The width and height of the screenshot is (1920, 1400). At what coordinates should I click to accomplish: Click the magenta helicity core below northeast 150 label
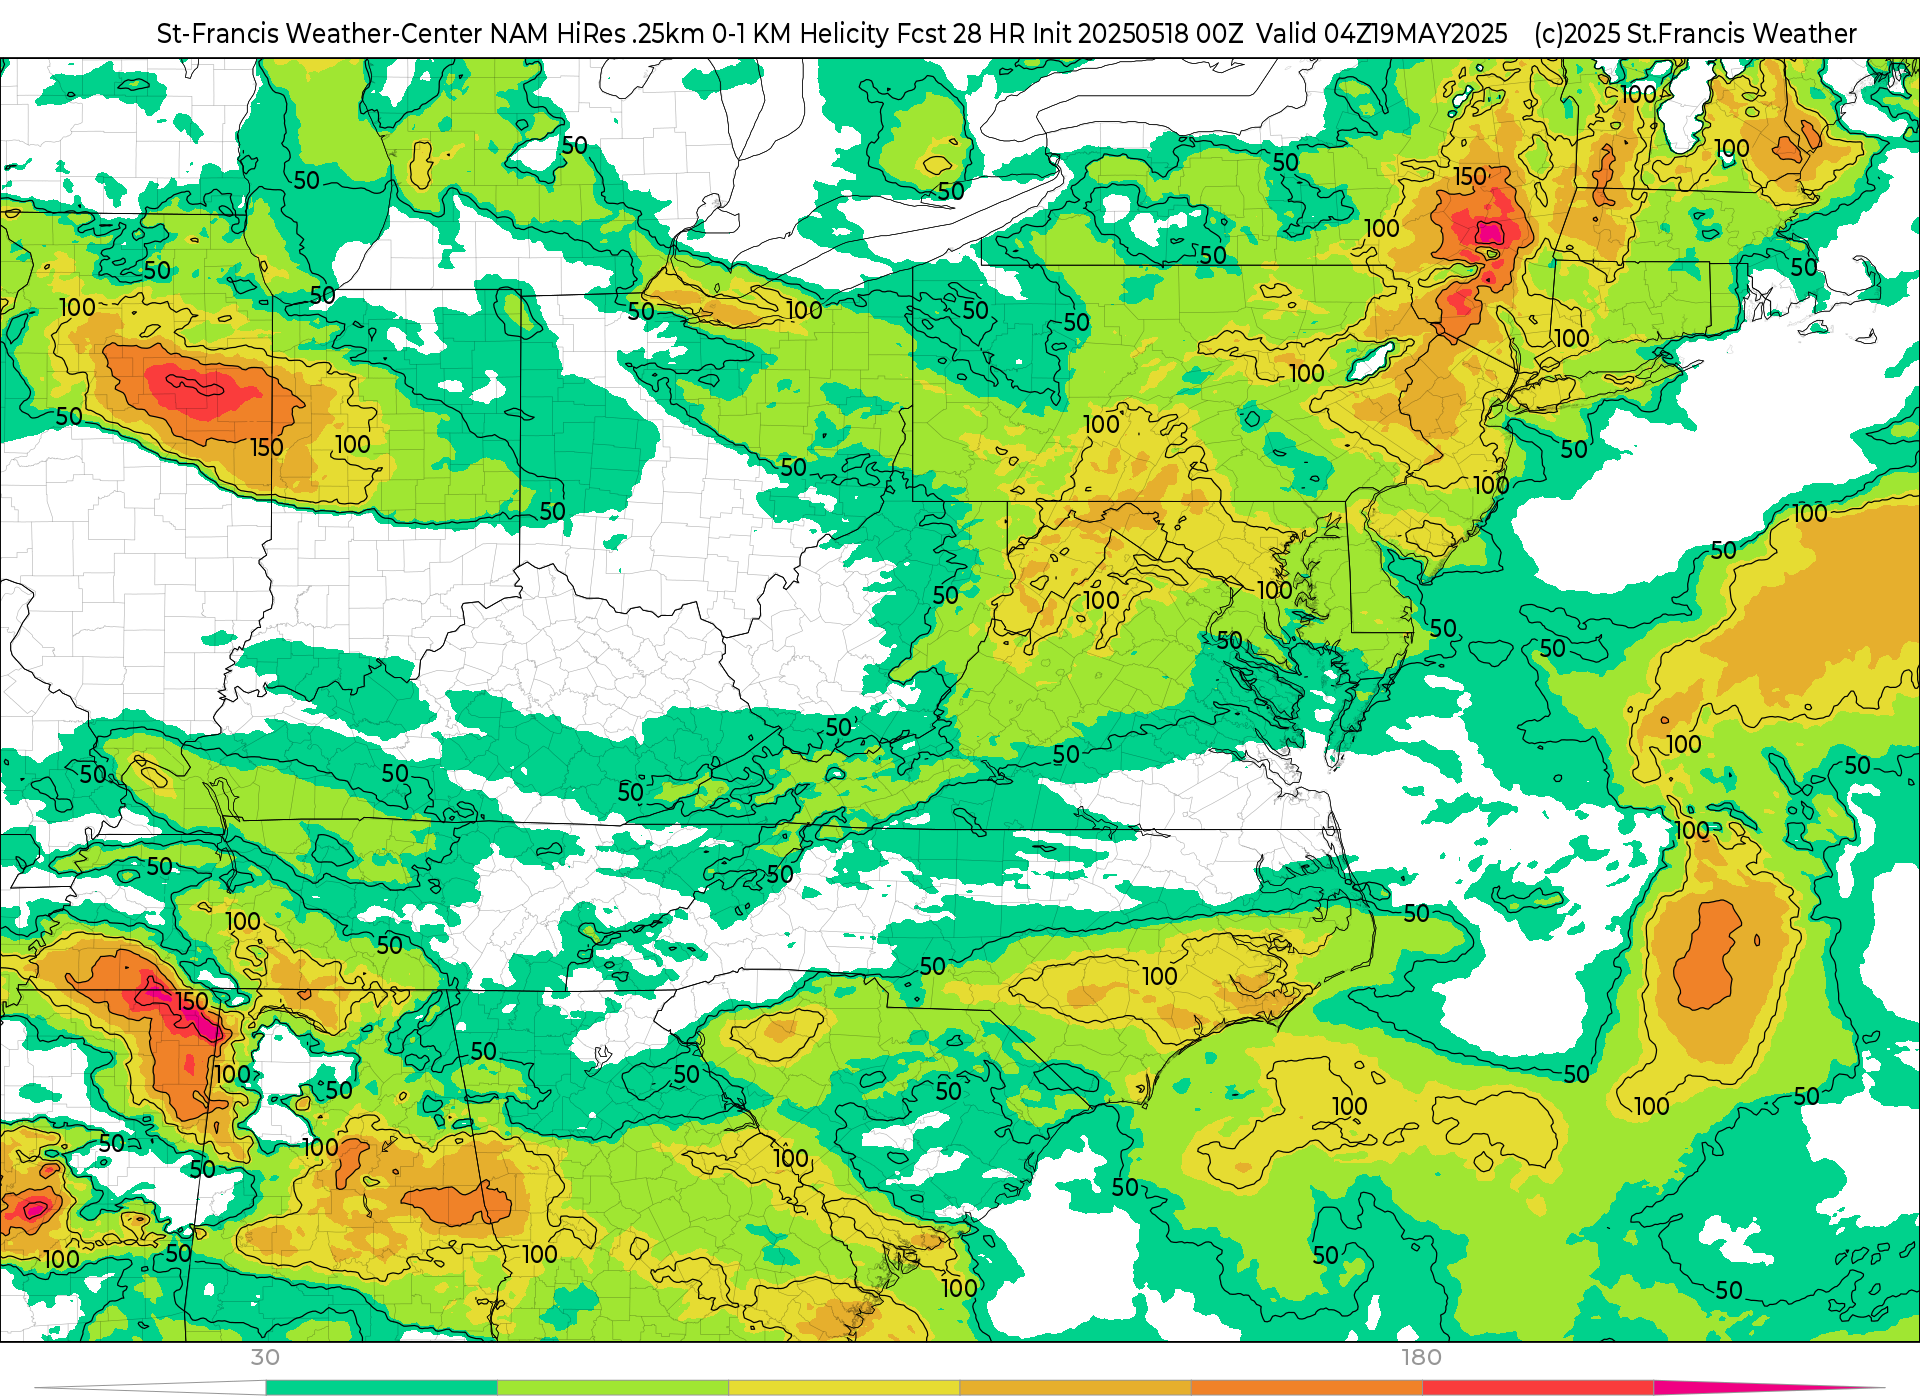[x=1490, y=233]
